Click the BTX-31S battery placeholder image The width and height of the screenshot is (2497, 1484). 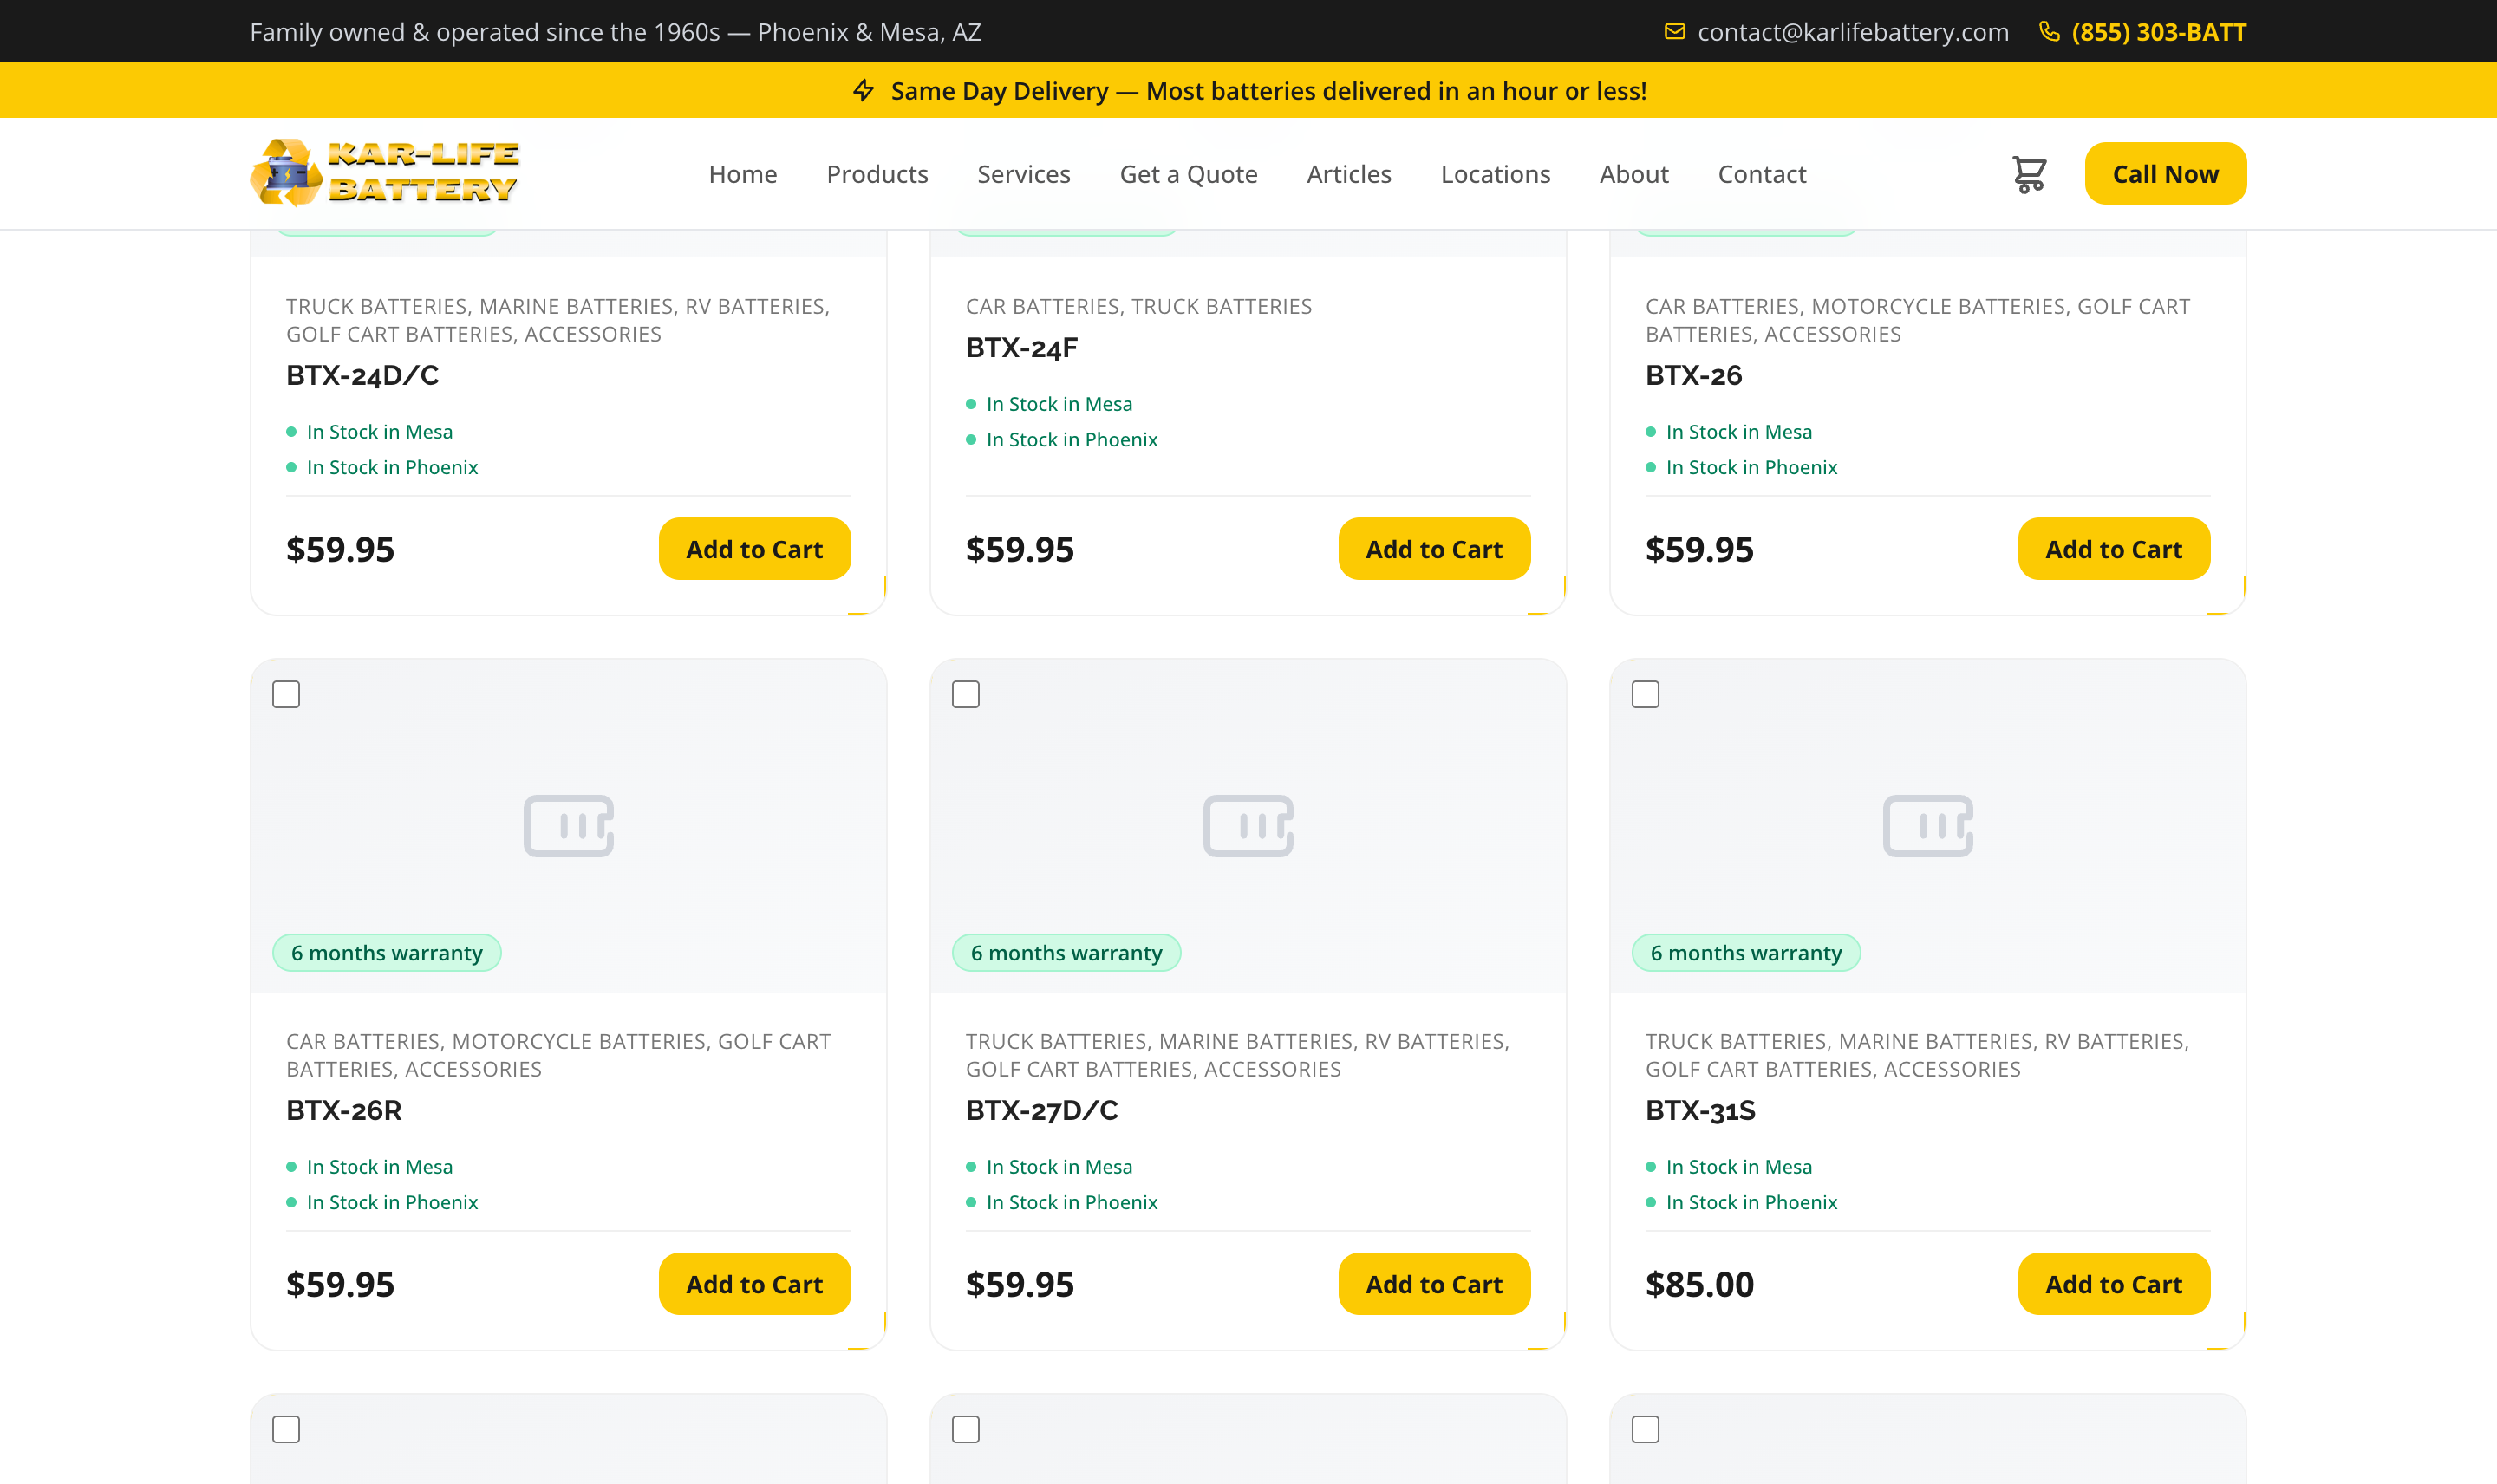[1927, 826]
